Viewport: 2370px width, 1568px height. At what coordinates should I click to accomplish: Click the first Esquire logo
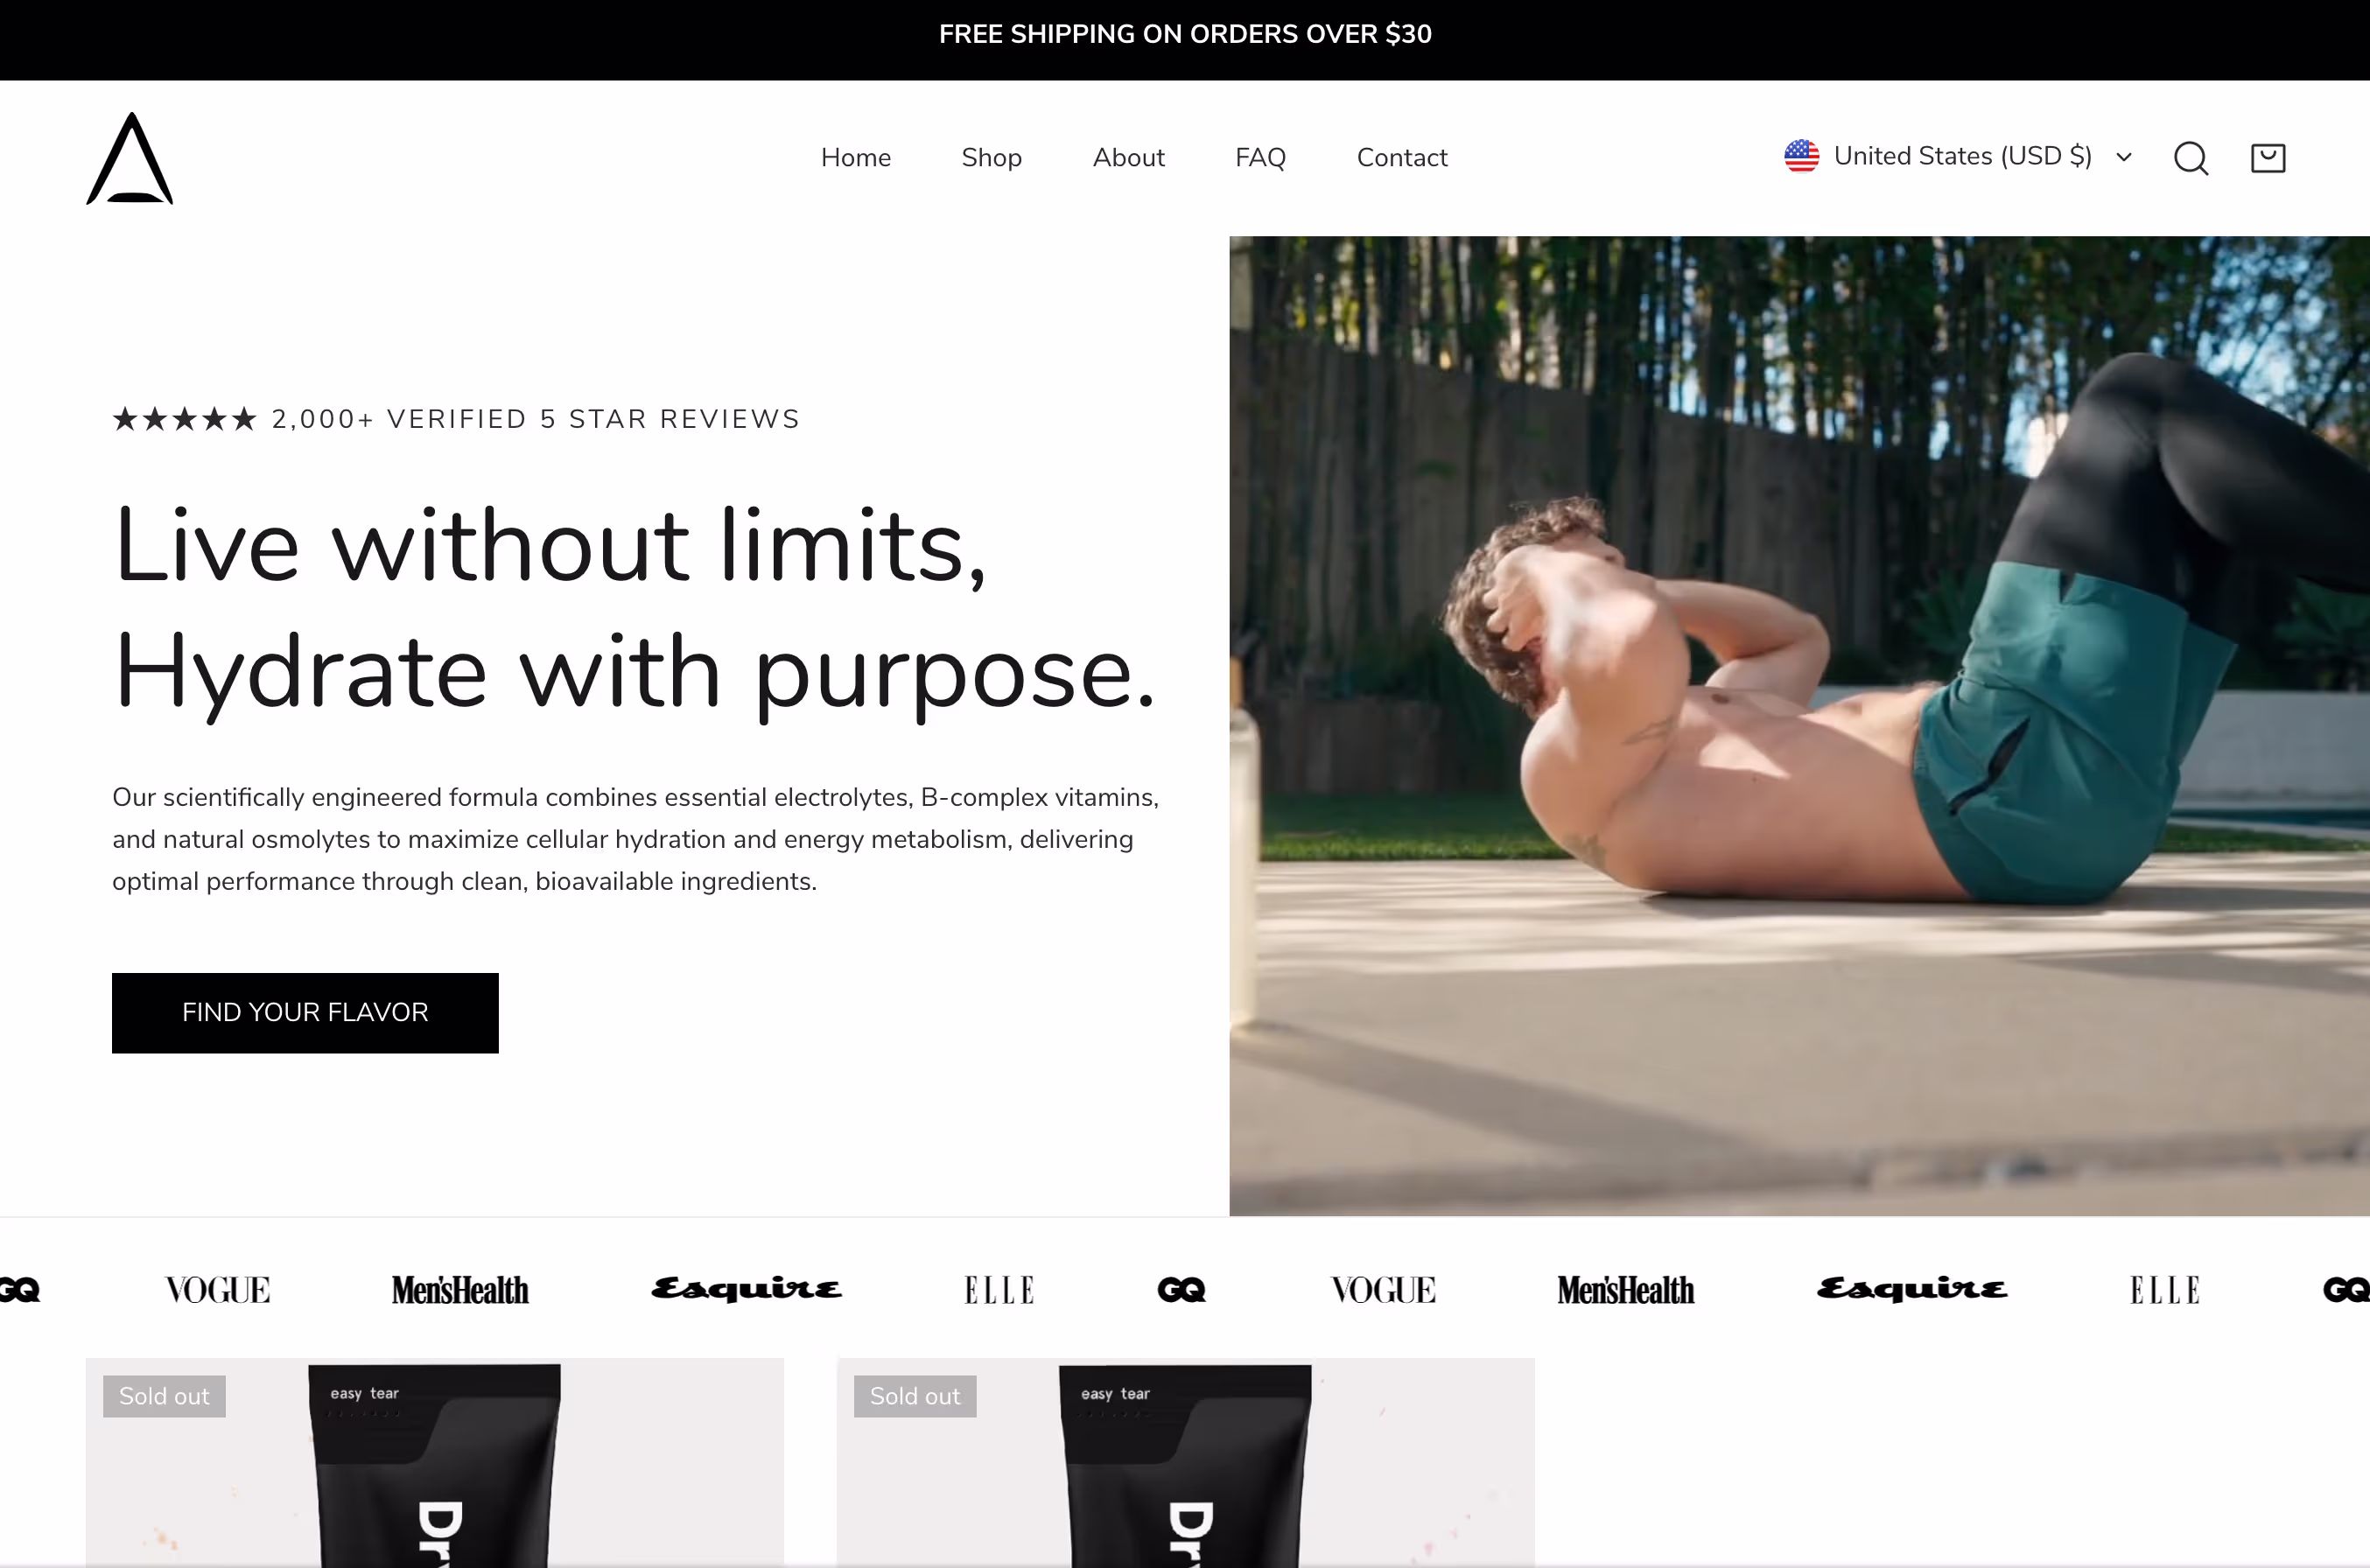coord(746,1289)
